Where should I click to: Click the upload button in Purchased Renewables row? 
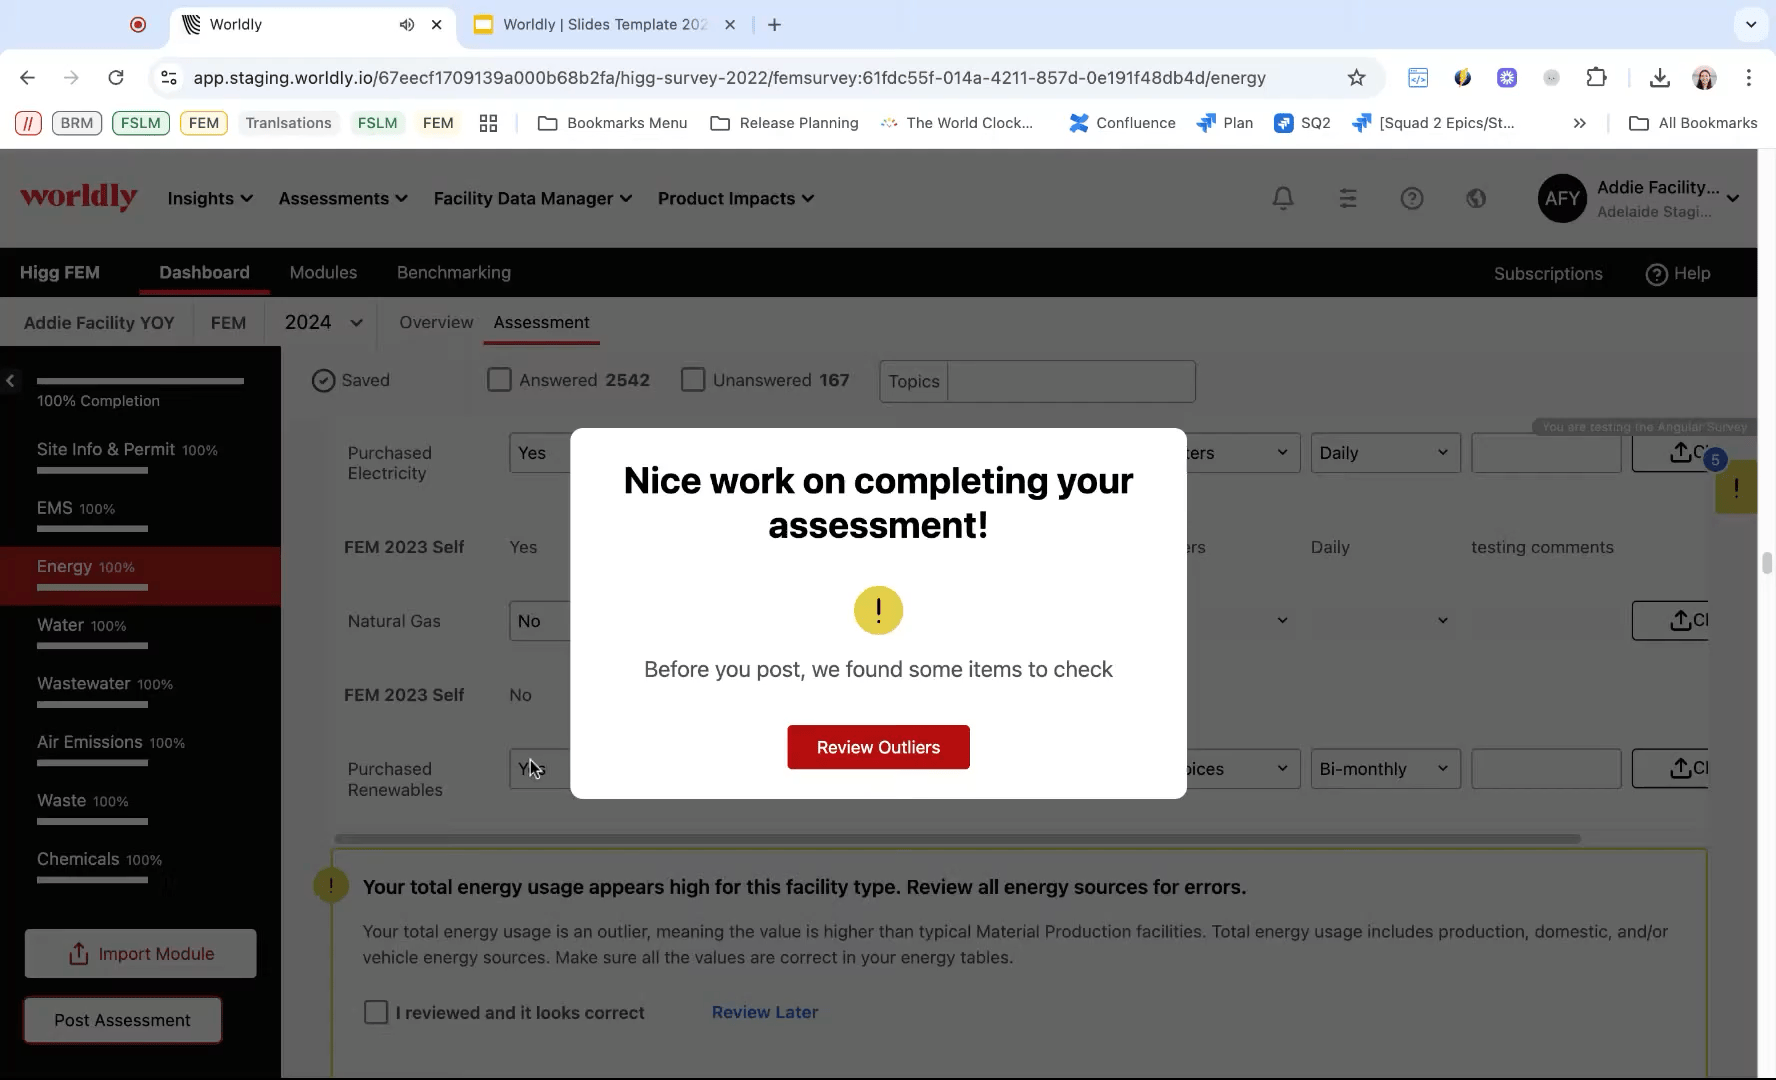point(1670,769)
